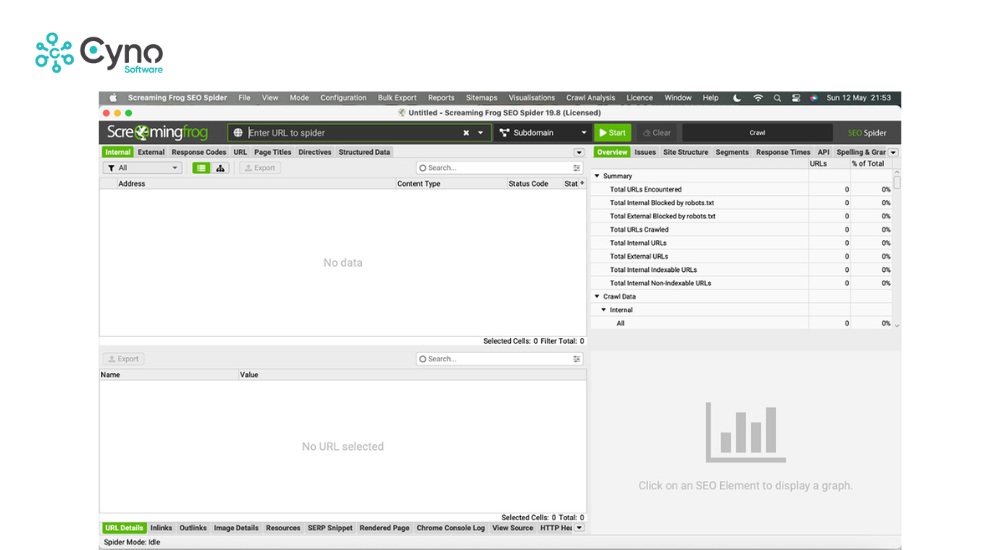Image resolution: width=1000 pixels, height=550 pixels.
Task: Open macOS Spotlight search icon
Action: (x=777, y=98)
